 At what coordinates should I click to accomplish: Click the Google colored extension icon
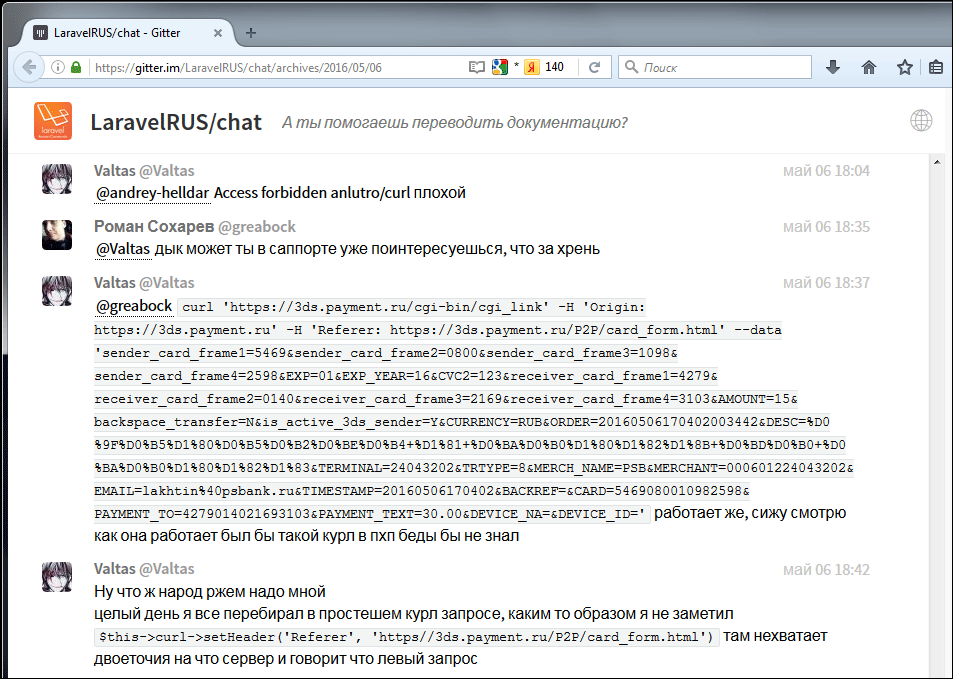[x=500, y=67]
